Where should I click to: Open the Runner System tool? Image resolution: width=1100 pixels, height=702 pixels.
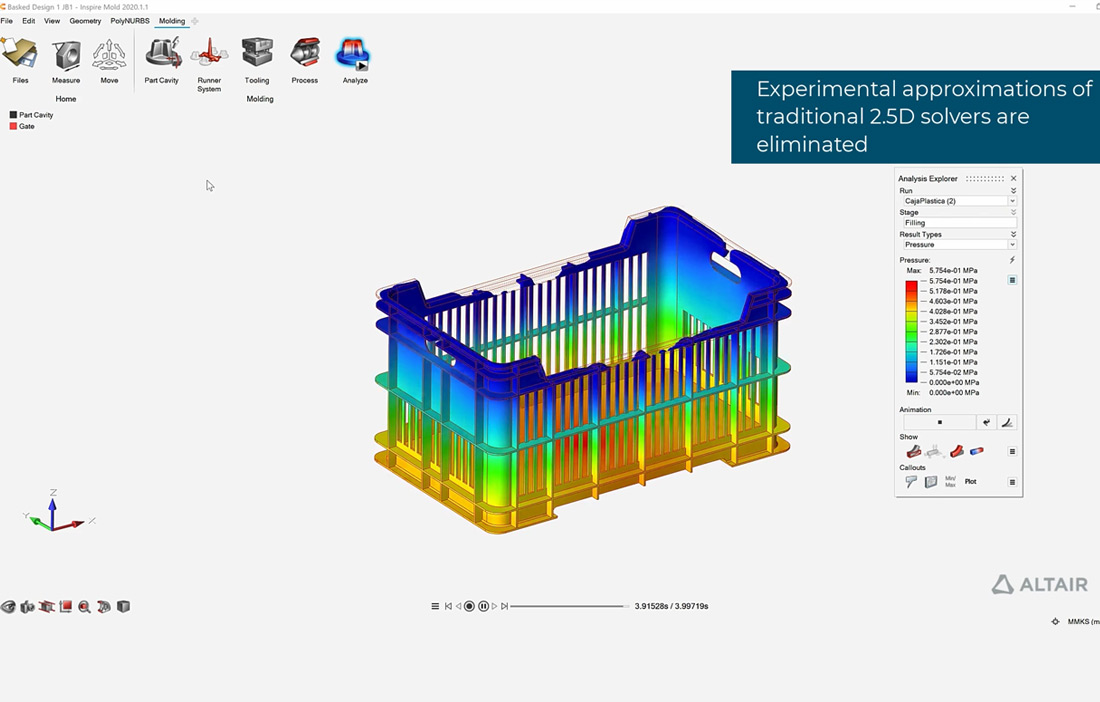pos(209,54)
